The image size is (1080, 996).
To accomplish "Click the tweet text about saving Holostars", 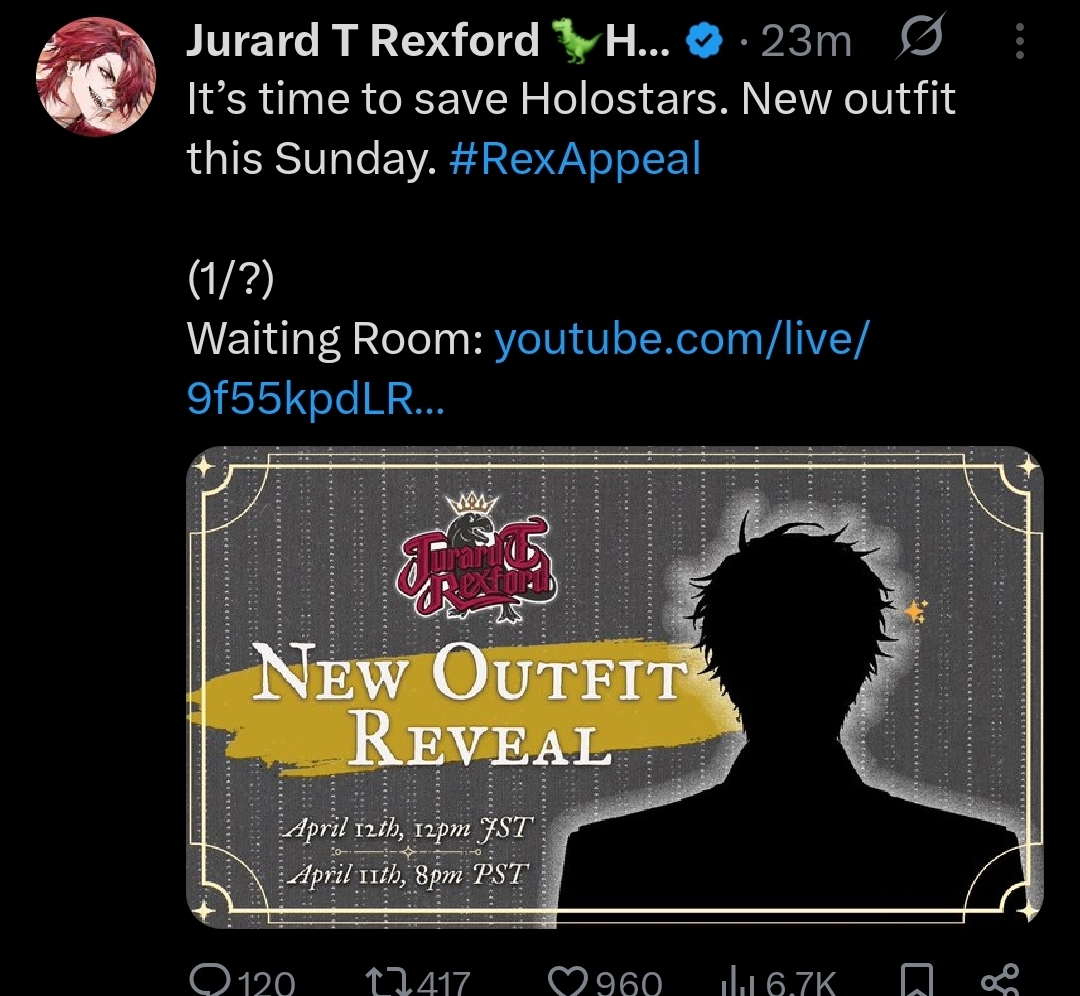I will click(x=572, y=128).
